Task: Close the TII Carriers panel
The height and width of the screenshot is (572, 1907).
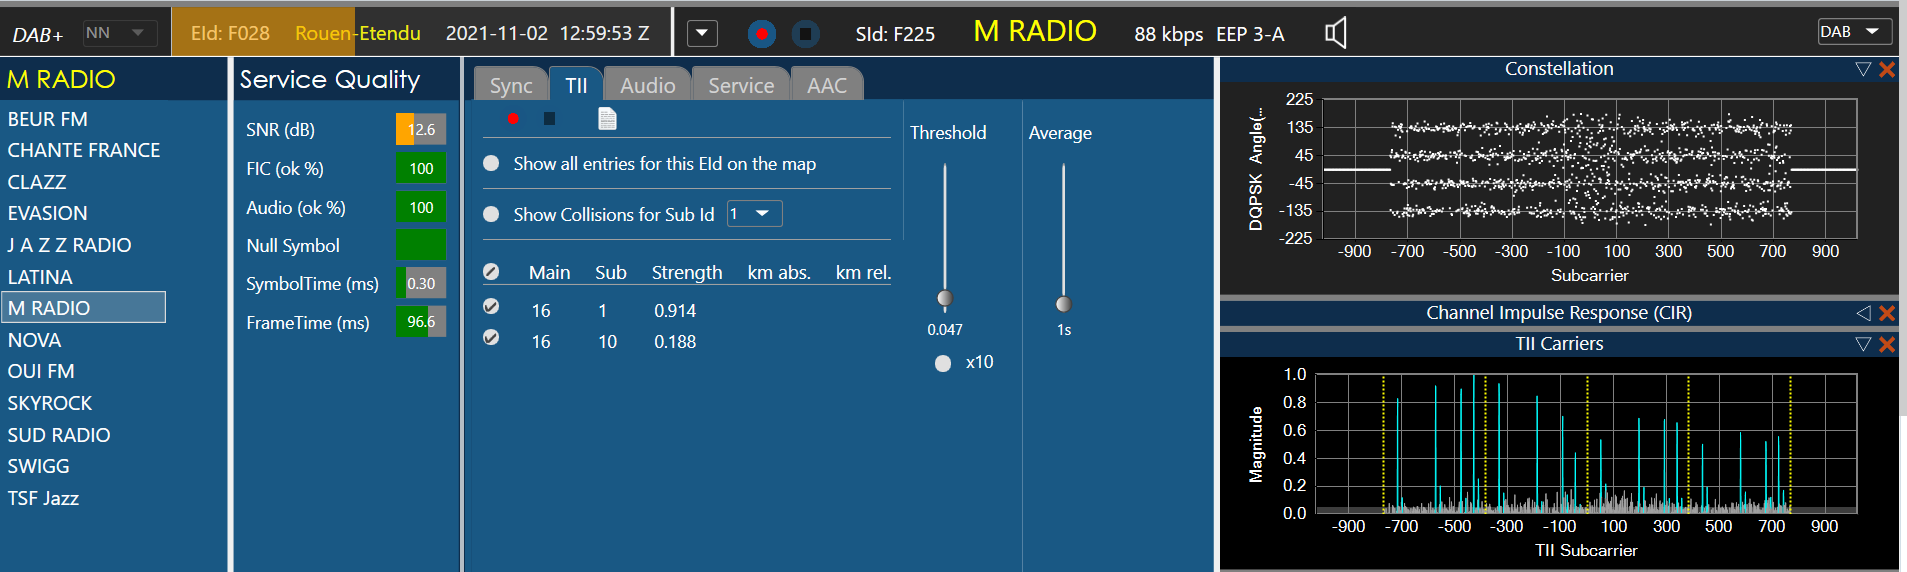Action: point(1887,344)
